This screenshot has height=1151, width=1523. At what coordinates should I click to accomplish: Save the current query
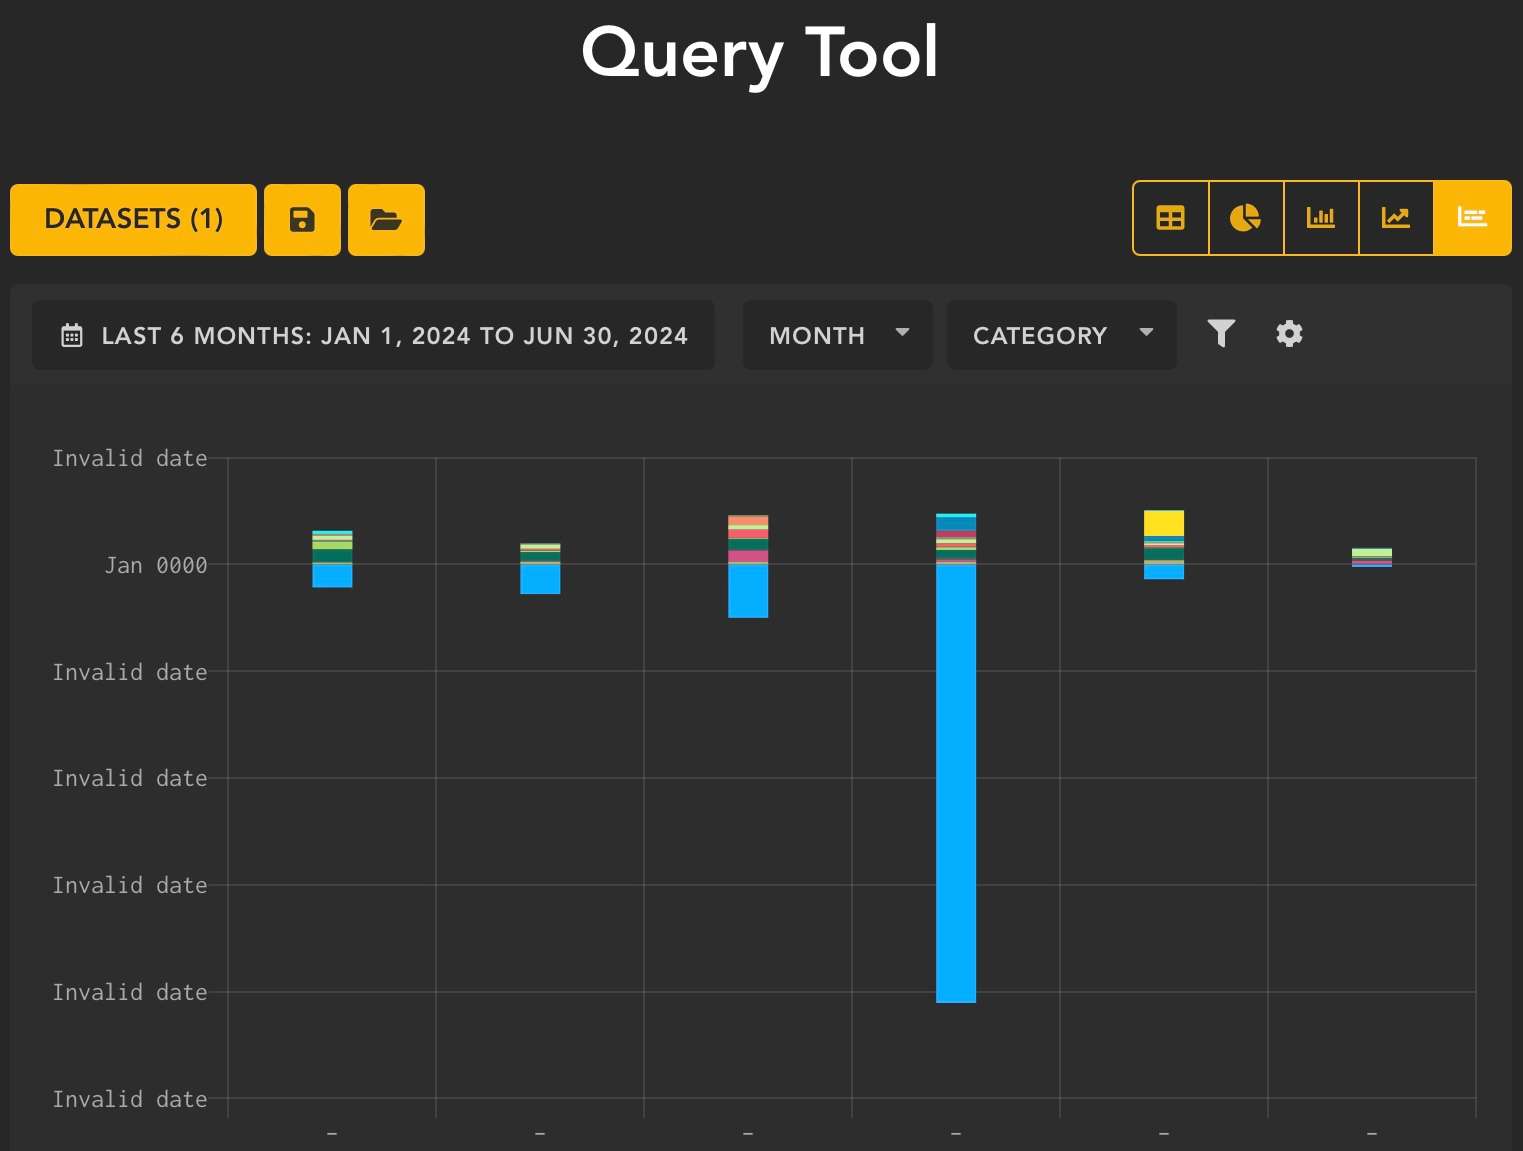click(302, 219)
